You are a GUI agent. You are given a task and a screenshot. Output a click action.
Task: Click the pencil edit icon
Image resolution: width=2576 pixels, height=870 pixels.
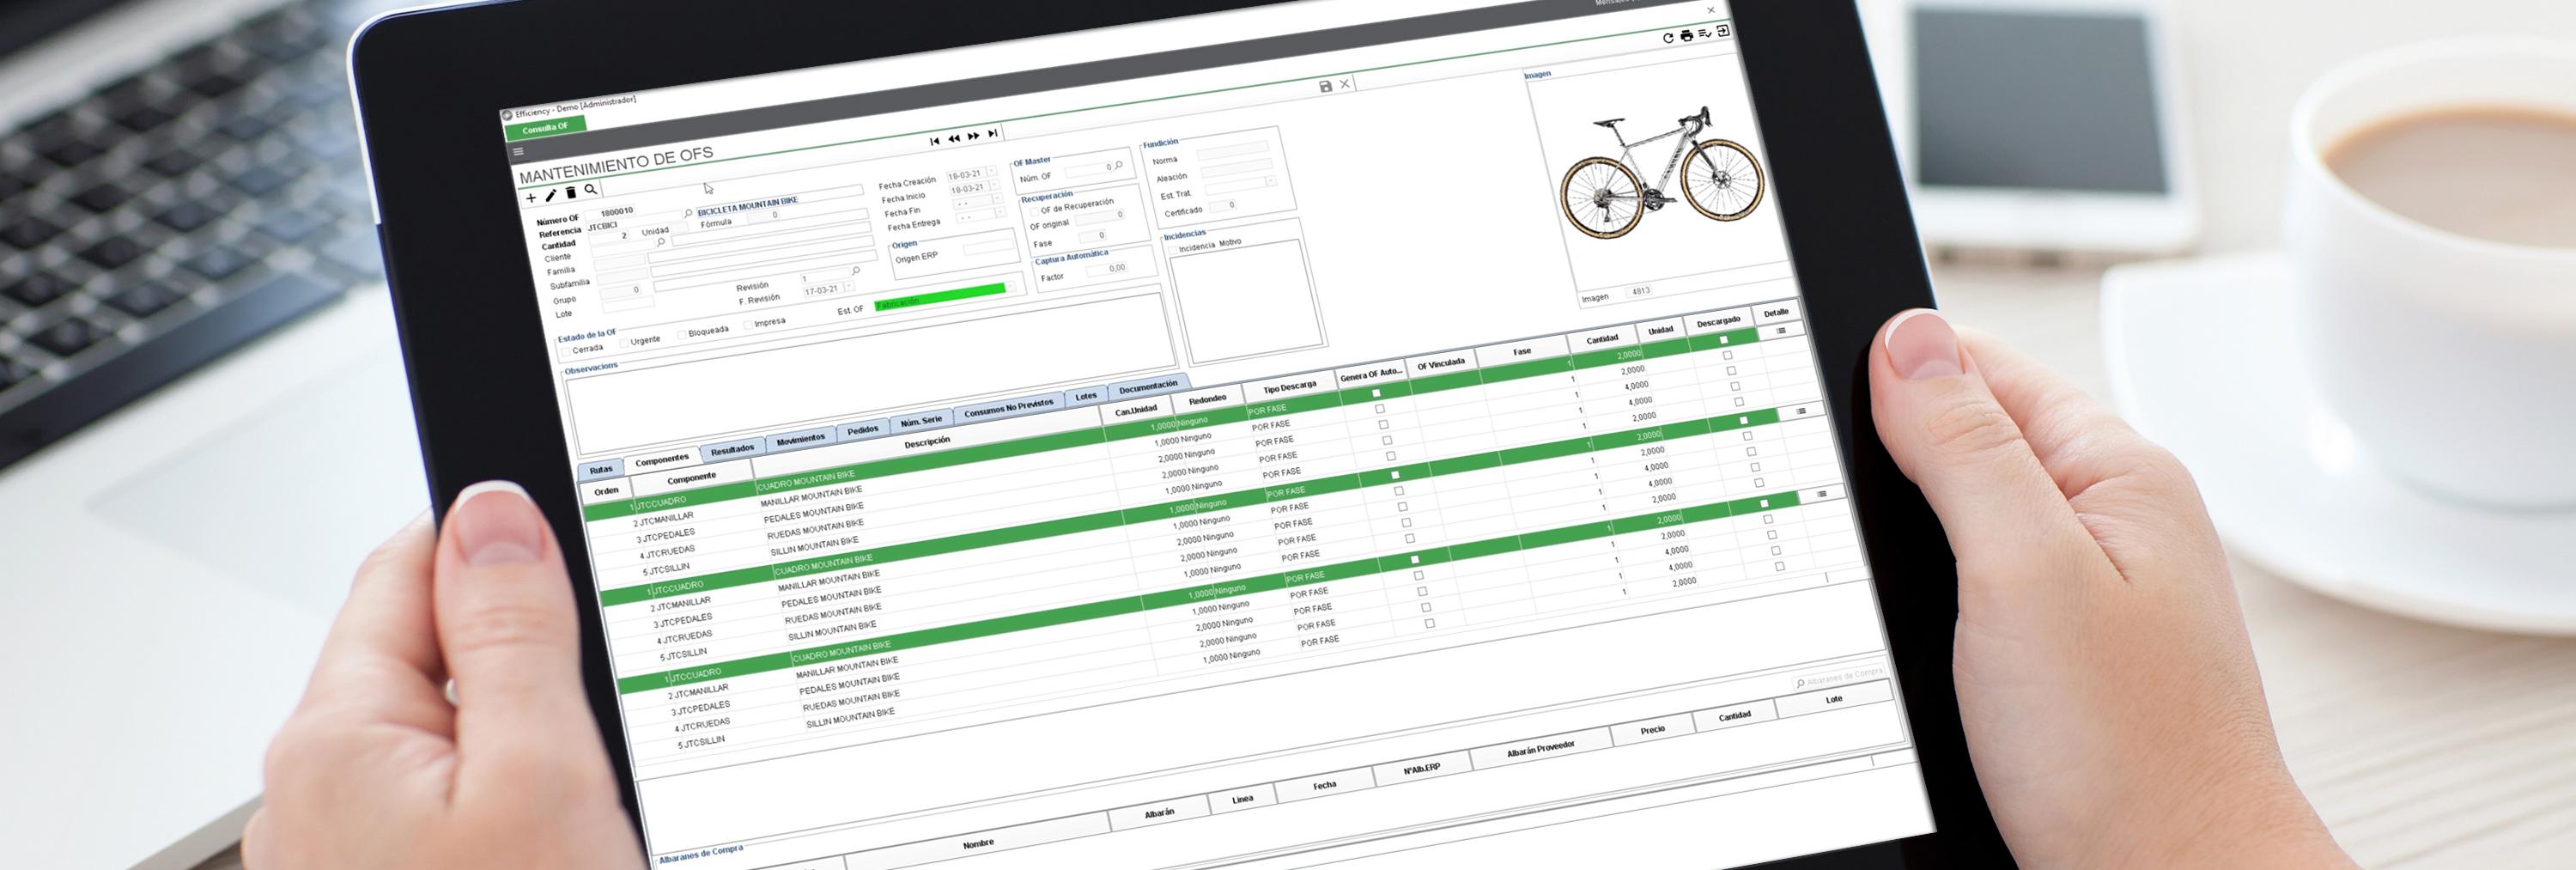point(550,195)
